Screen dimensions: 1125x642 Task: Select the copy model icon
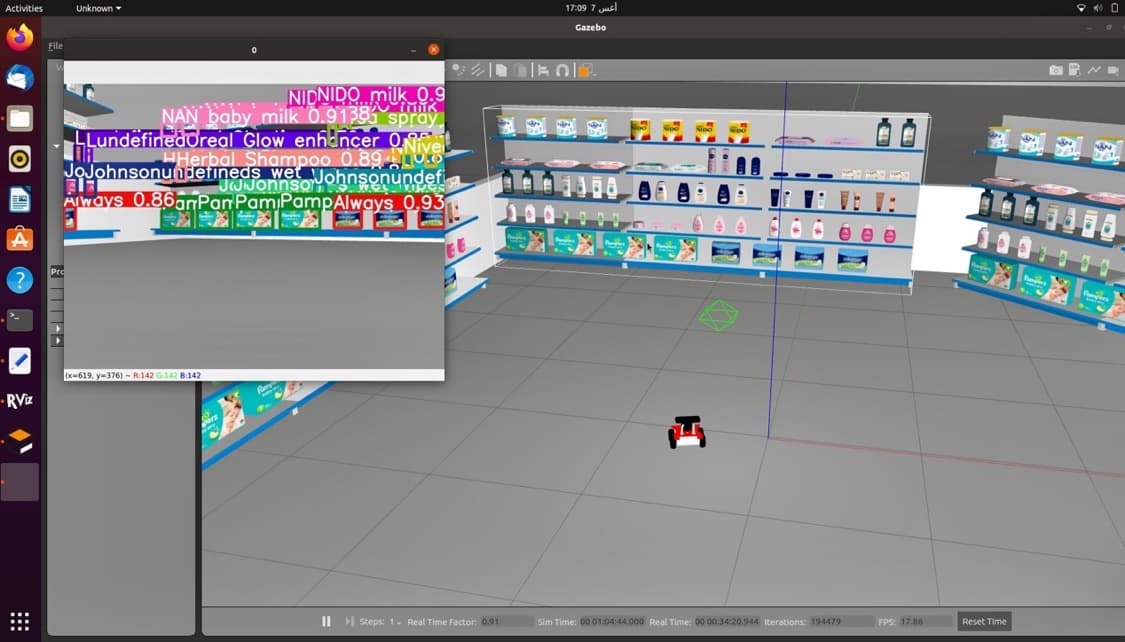point(501,69)
